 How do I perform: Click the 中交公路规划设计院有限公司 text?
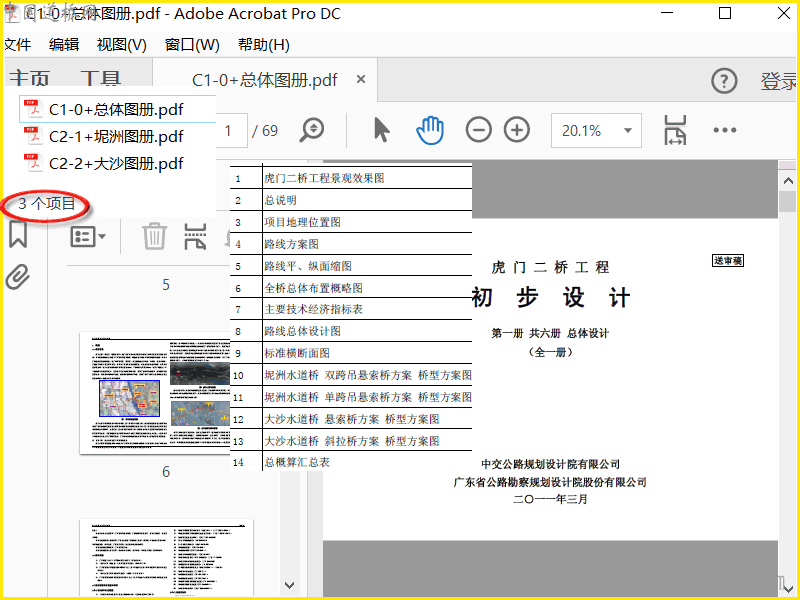(550, 464)
